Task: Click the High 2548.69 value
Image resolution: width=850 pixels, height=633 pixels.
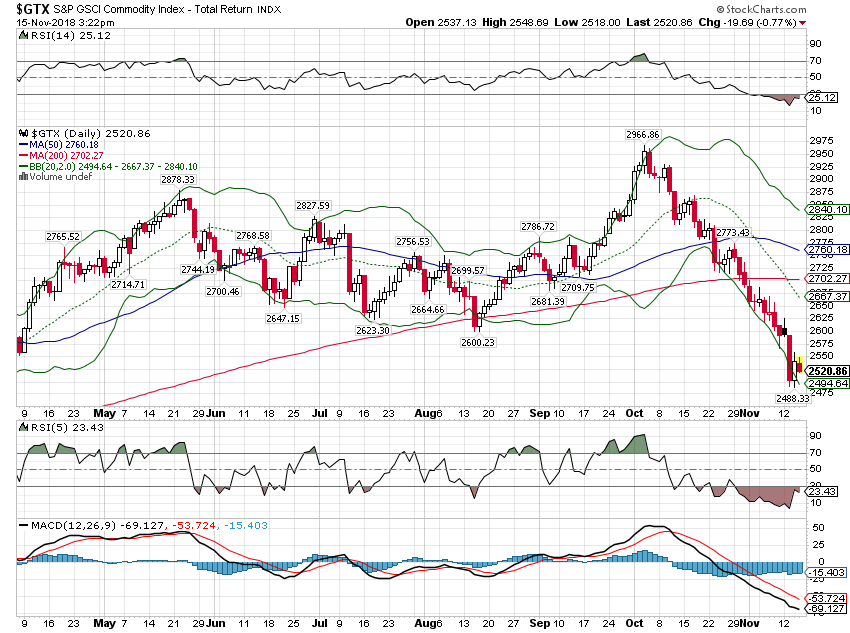Action: tap(515, 22)
